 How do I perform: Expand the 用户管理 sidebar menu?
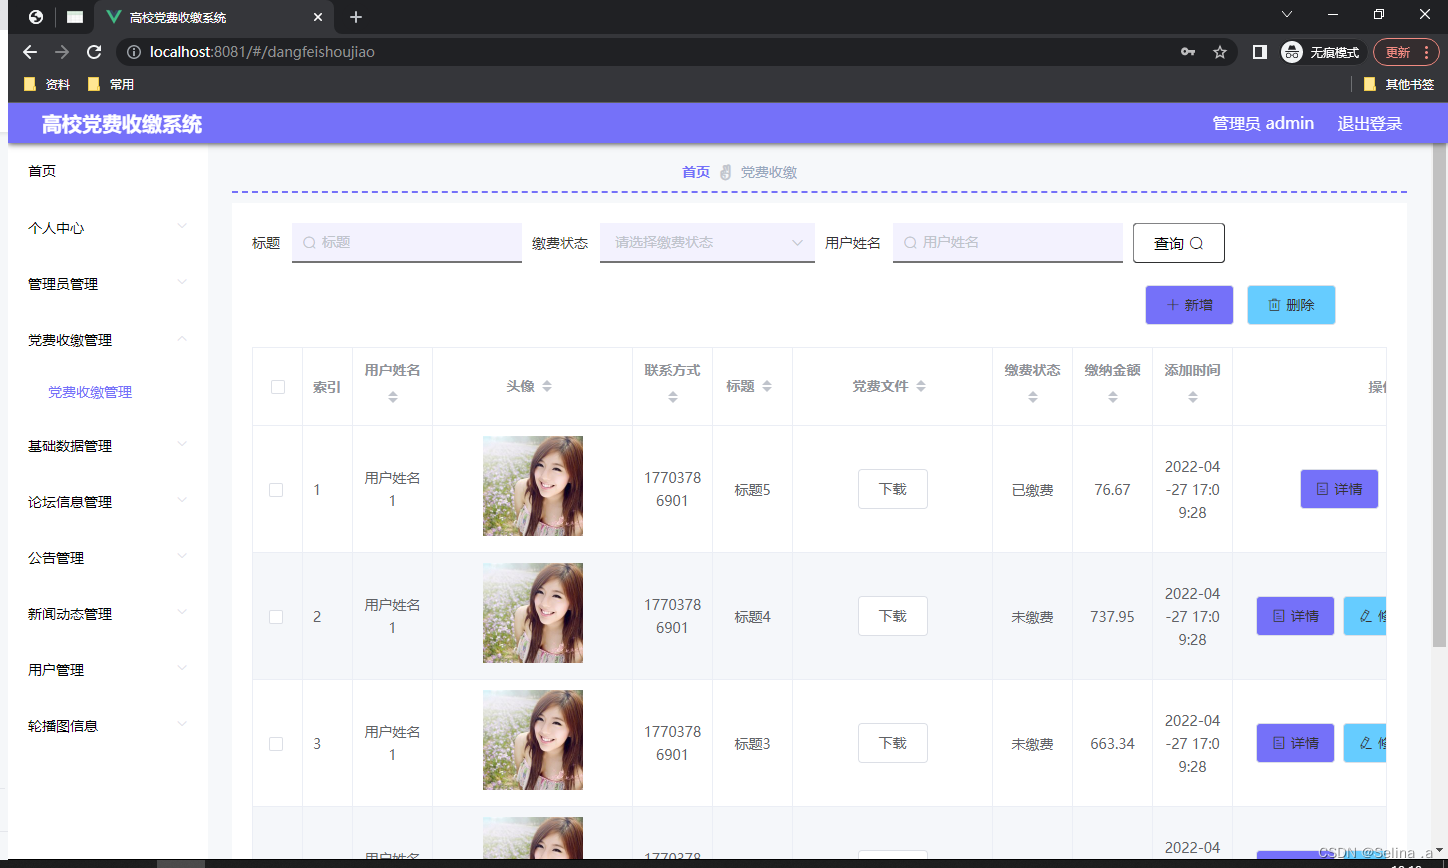point(108,670)
